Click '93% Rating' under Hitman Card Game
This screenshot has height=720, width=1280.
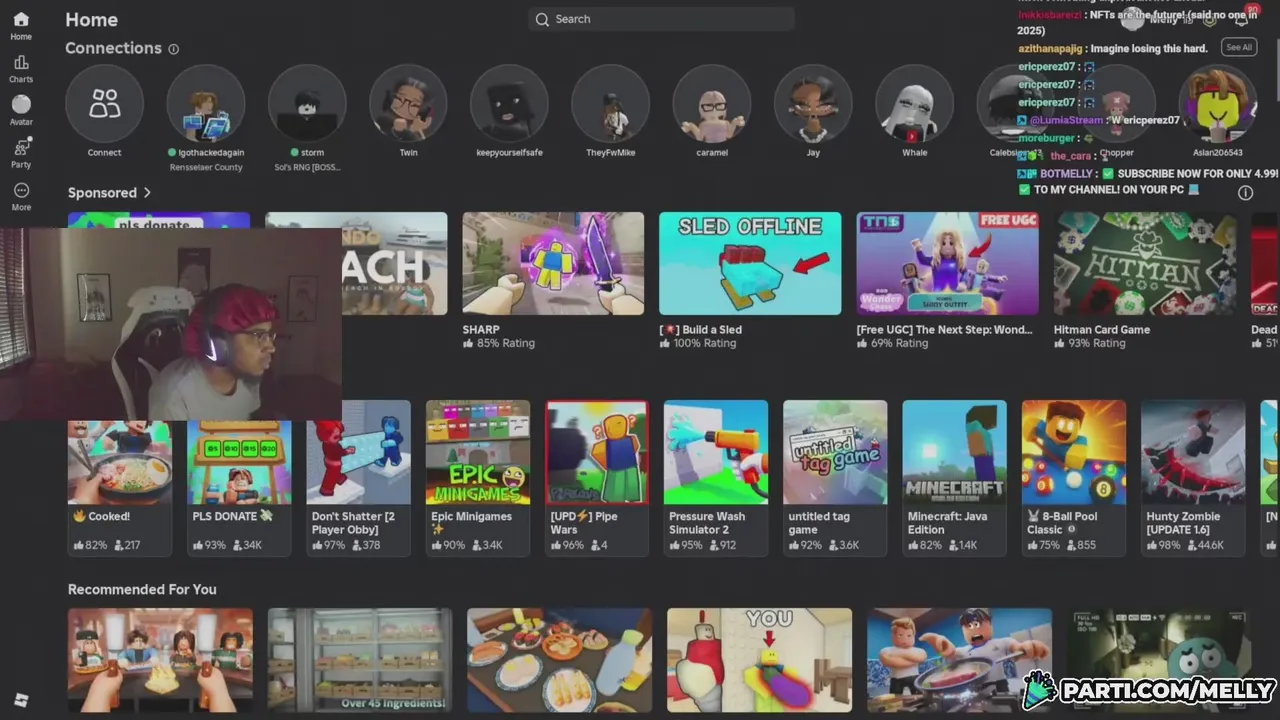(x=1097, y=343)
